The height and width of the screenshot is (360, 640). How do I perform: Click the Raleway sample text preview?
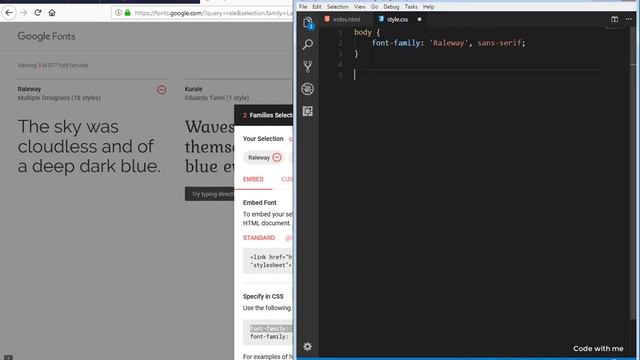(x=89, y=146)
